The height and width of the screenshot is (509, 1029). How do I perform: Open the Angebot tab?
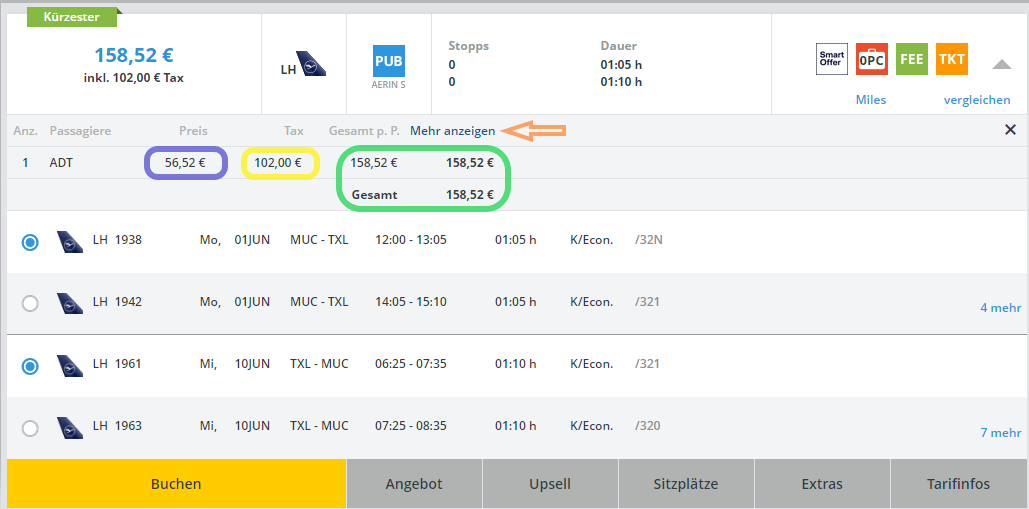(414, 484)
